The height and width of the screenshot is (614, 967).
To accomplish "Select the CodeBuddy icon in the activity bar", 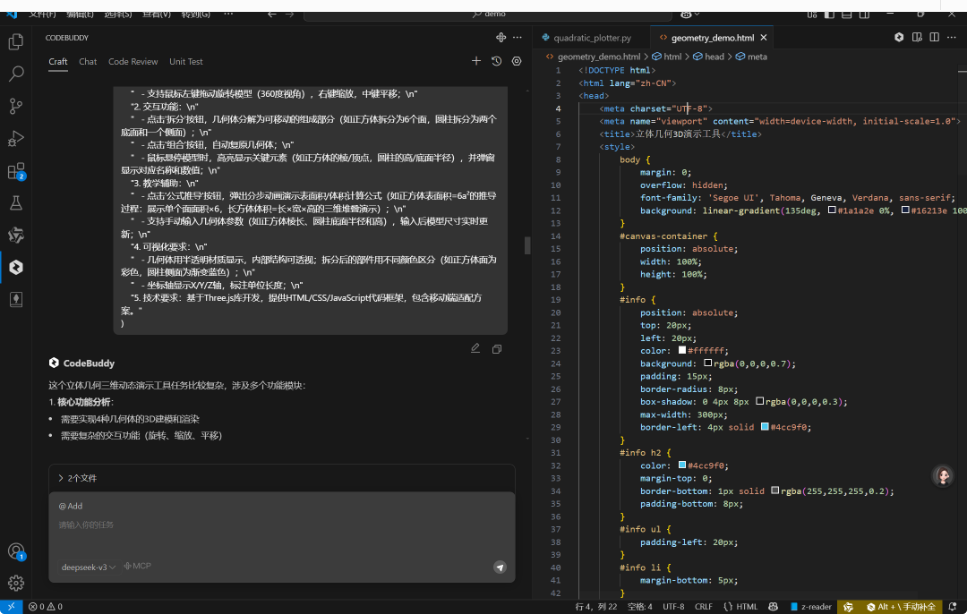I will point(16,267).
